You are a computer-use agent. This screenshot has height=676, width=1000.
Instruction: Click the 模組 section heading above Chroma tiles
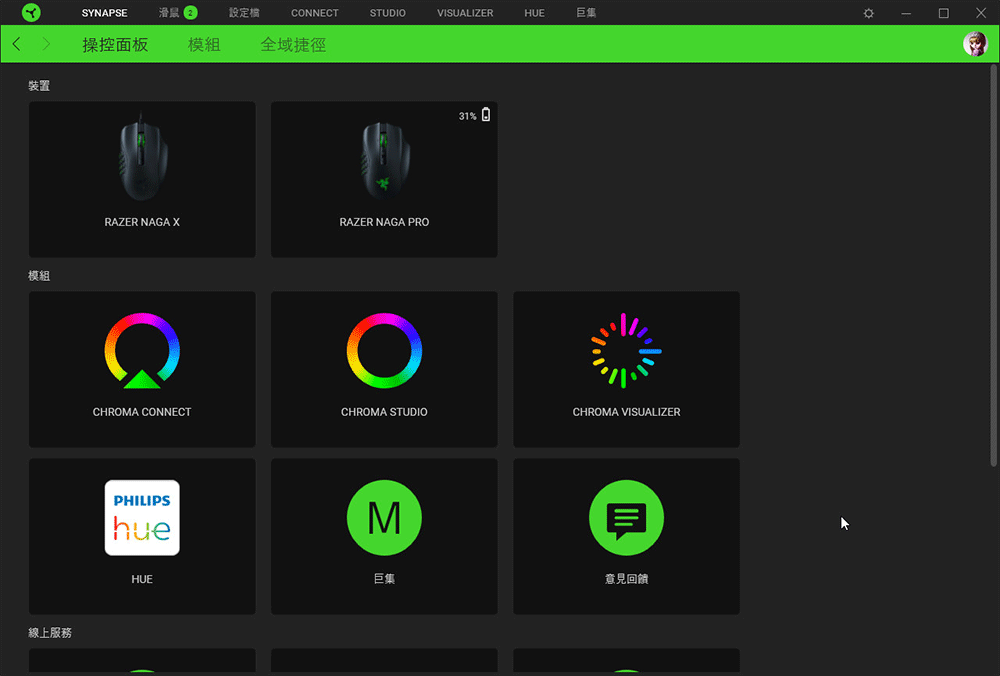[x=39, y=276]
